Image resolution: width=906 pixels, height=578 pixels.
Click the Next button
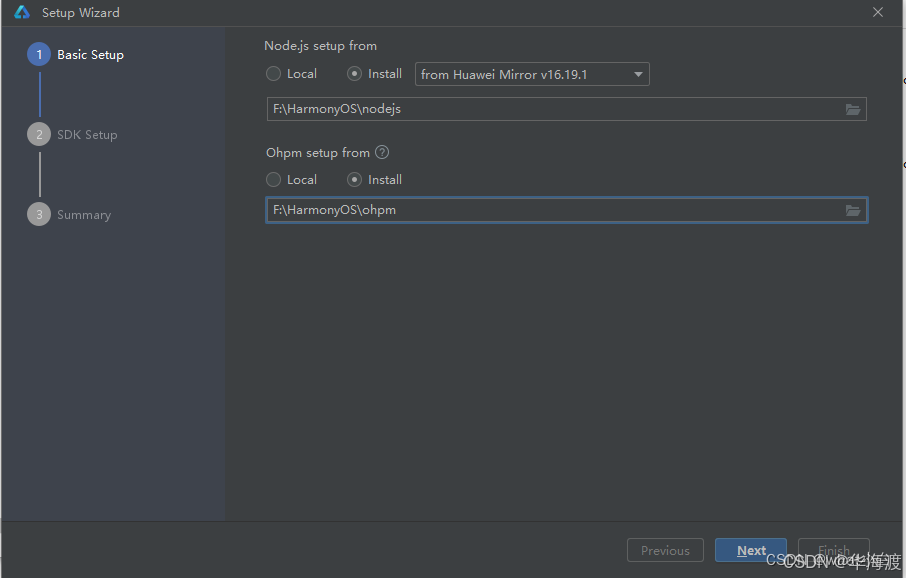751,550
